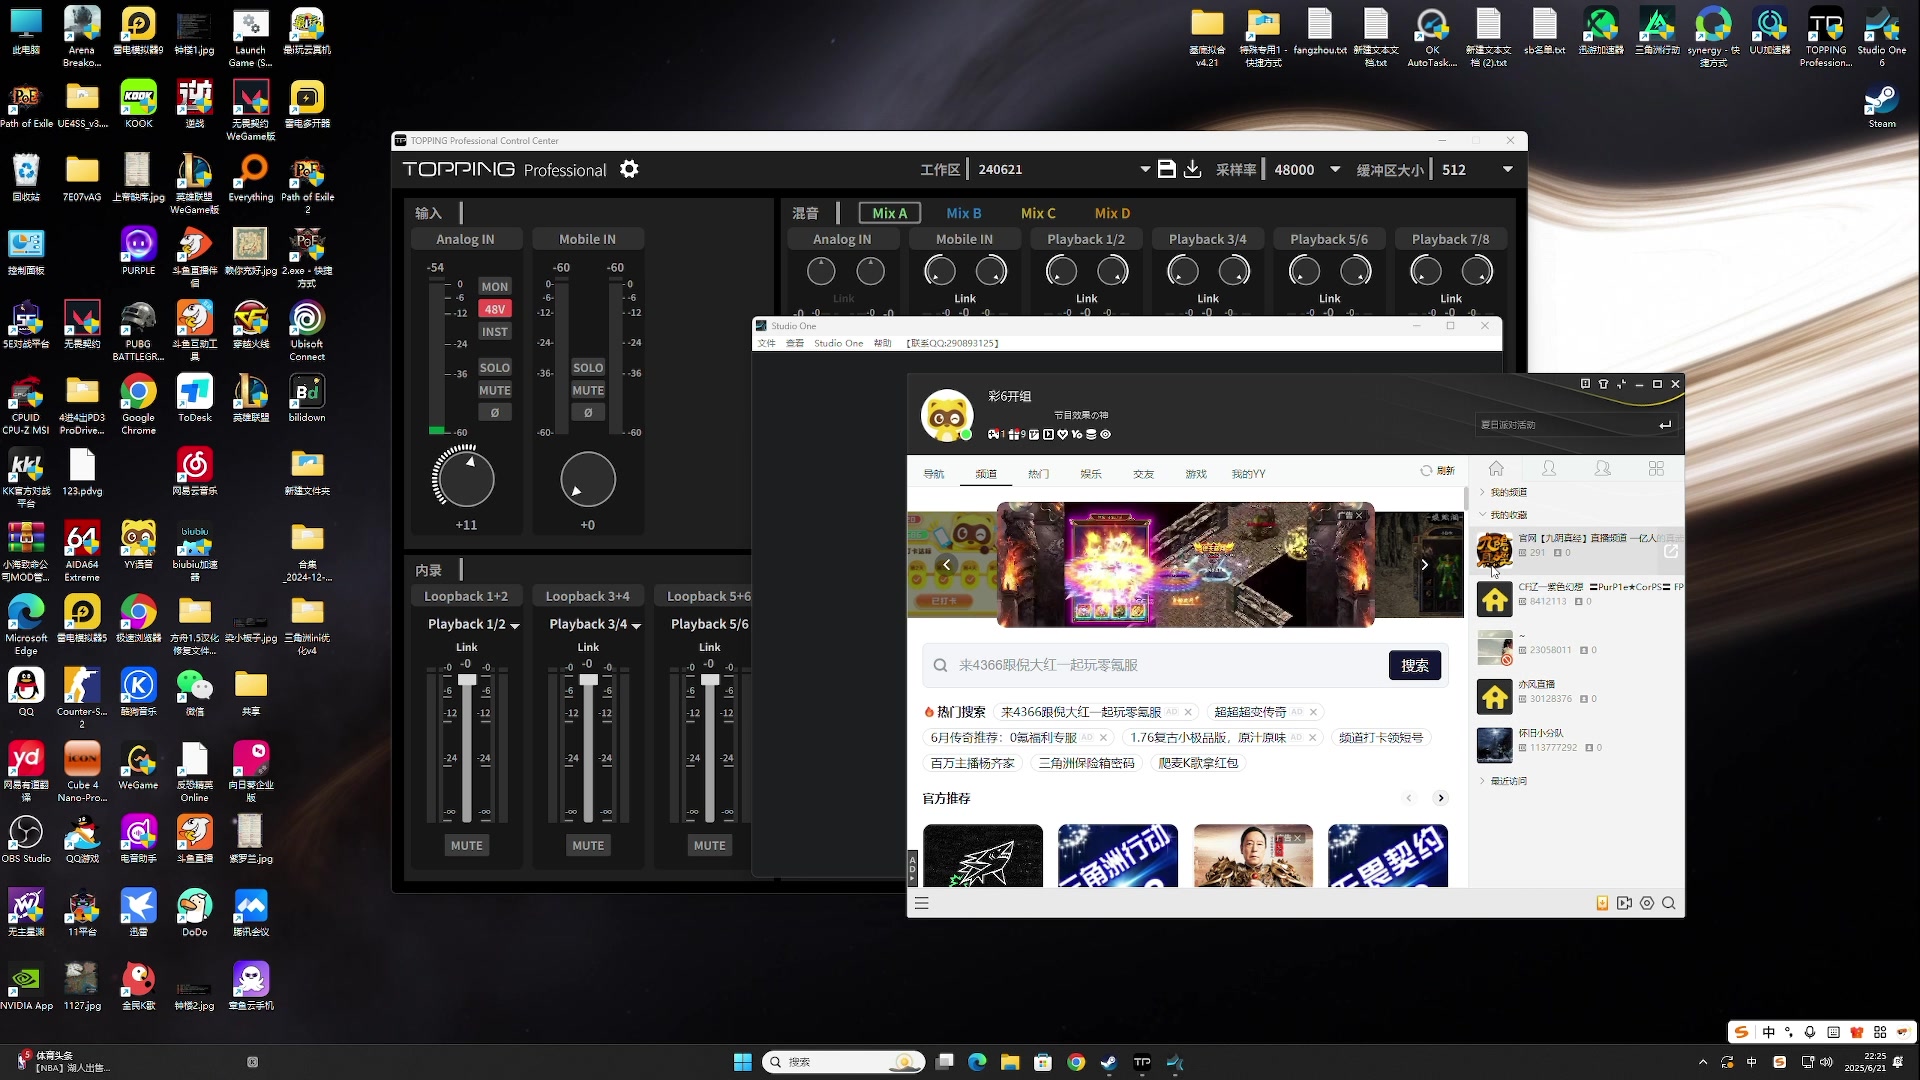The image size is (1920, 1080).
Task: Click the eye icon under YY nickname
Action: pos(1105,435)
